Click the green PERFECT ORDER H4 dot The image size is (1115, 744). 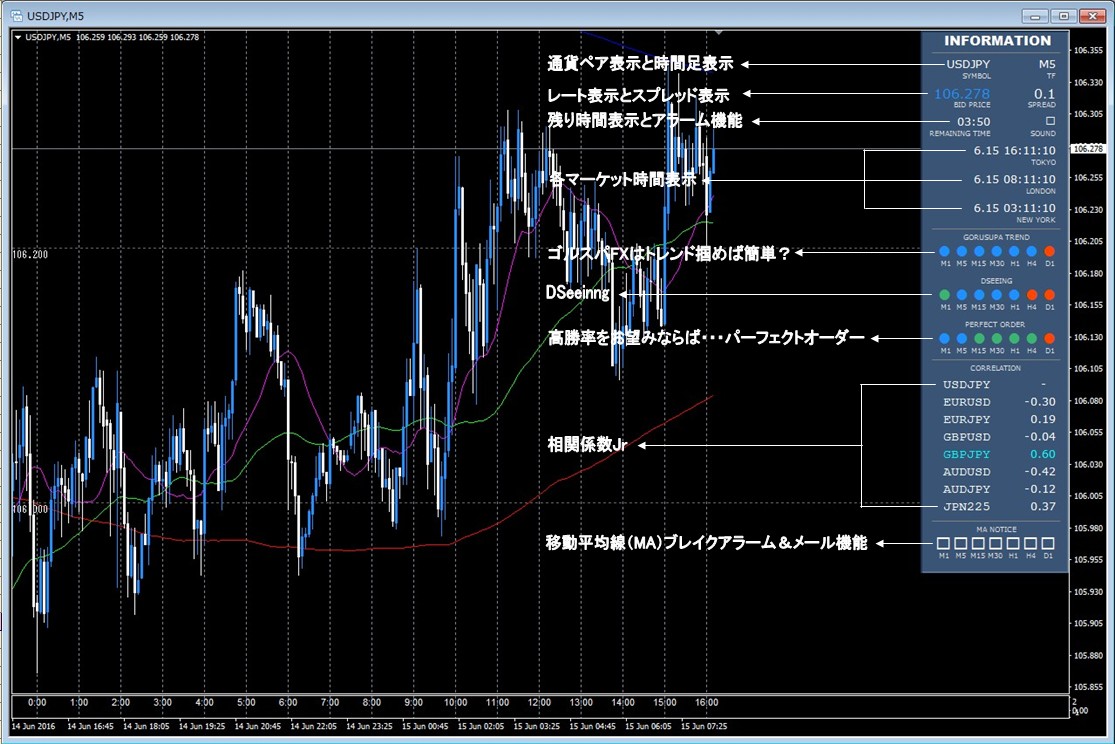coord(1031,339)
